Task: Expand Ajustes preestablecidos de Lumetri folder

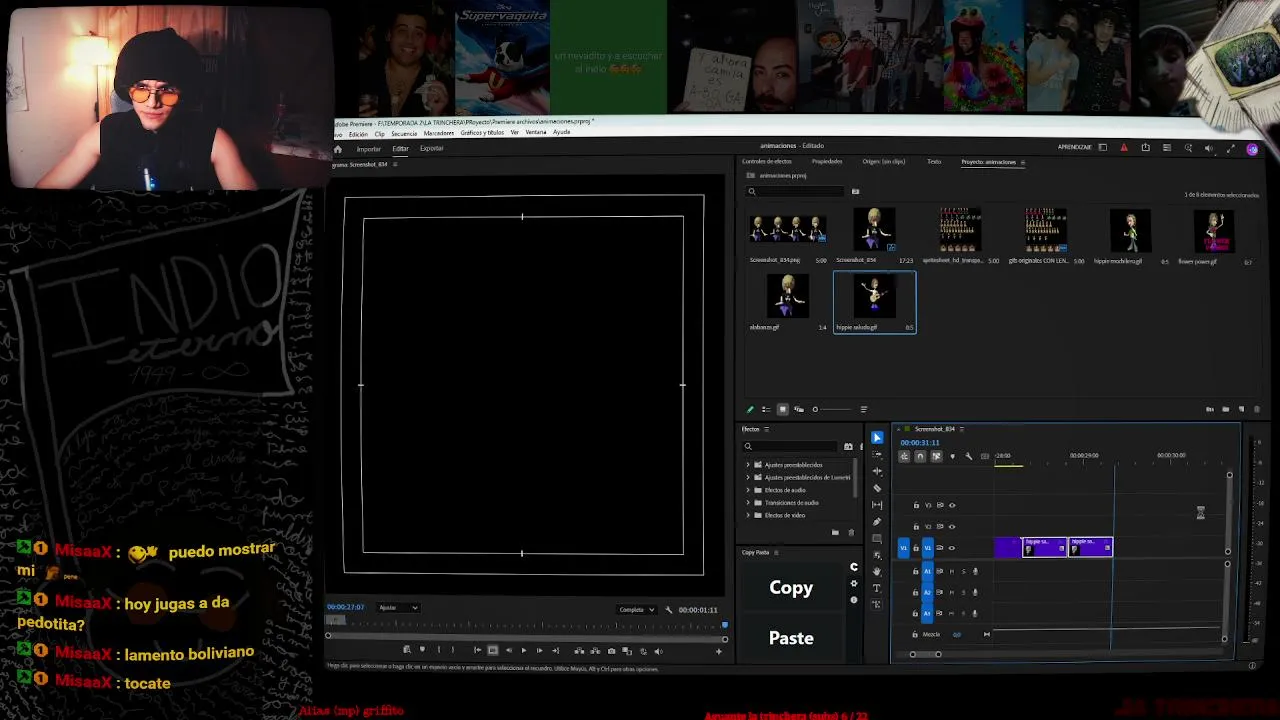Action: coord(747,478)
